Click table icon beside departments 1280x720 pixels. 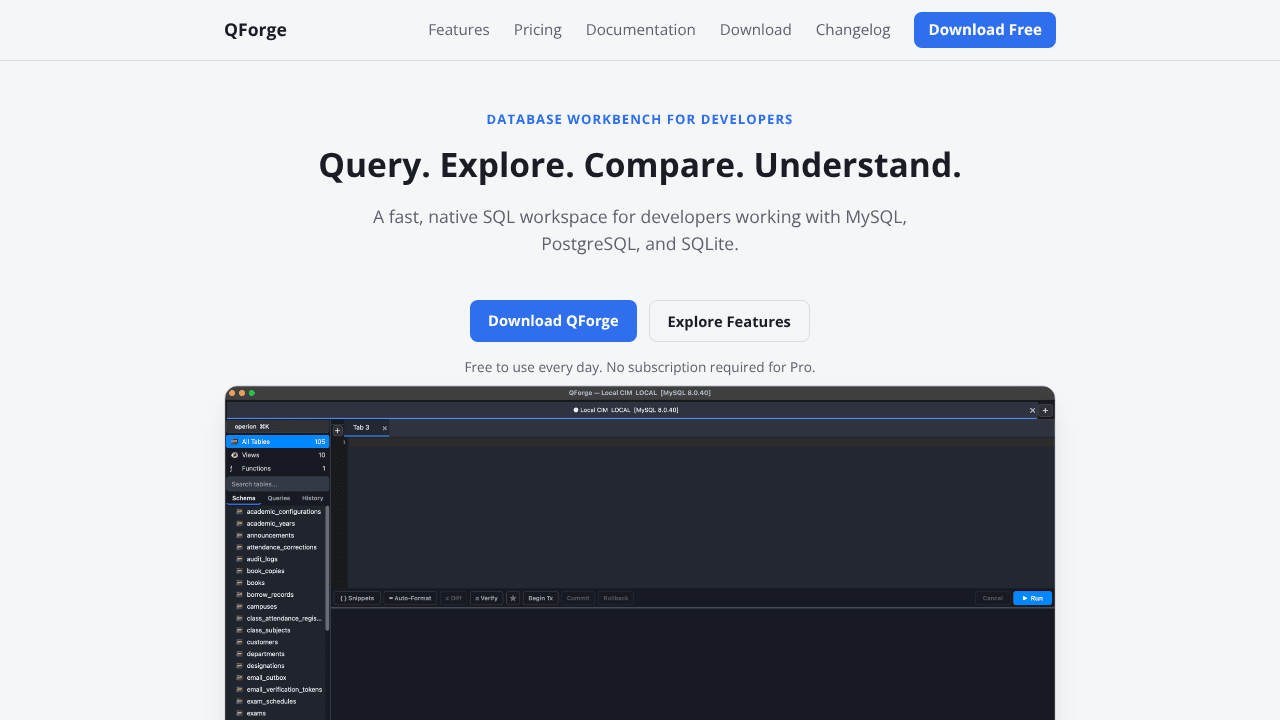click(239, 654)
